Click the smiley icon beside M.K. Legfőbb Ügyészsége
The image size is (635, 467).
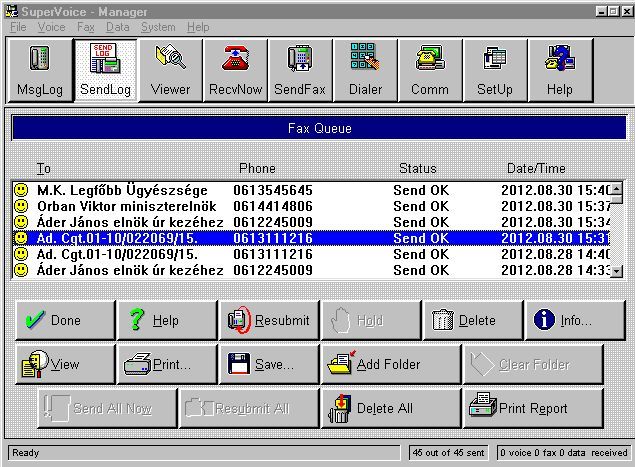pos(21,190)
